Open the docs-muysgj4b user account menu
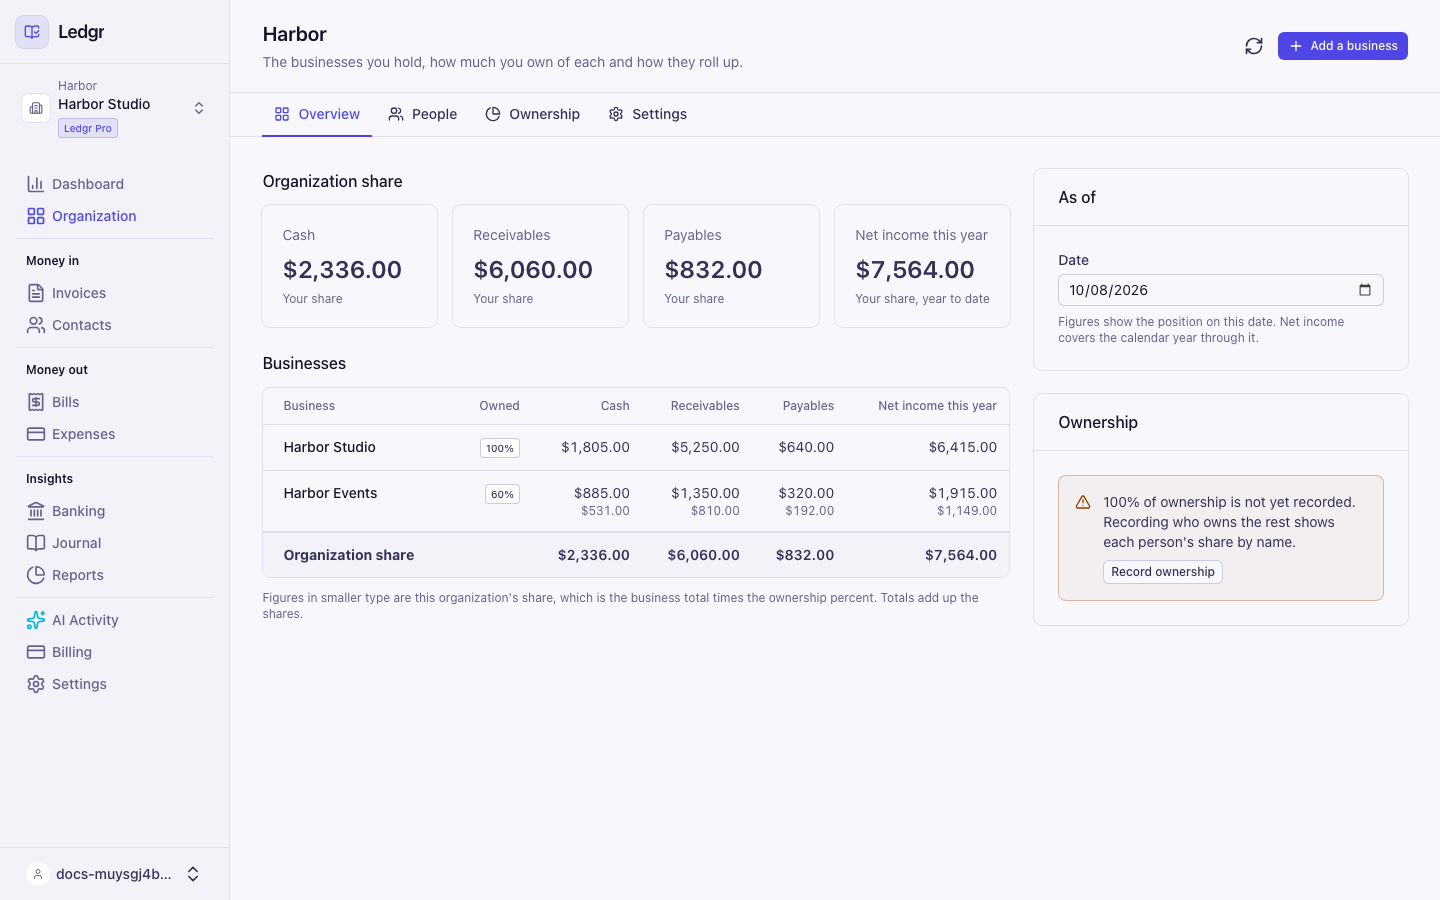This screenshot has width=1440, height=900. coord(115,874)
